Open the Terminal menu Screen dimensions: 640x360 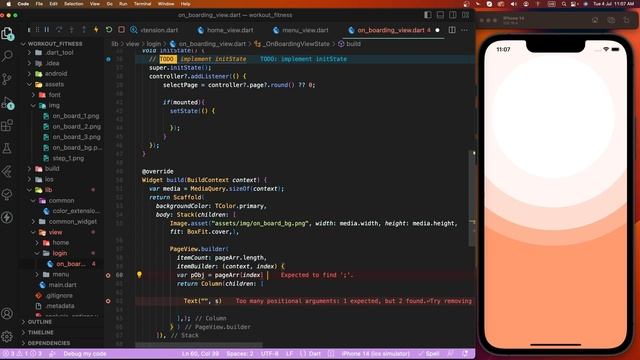(x=142, y=4)
